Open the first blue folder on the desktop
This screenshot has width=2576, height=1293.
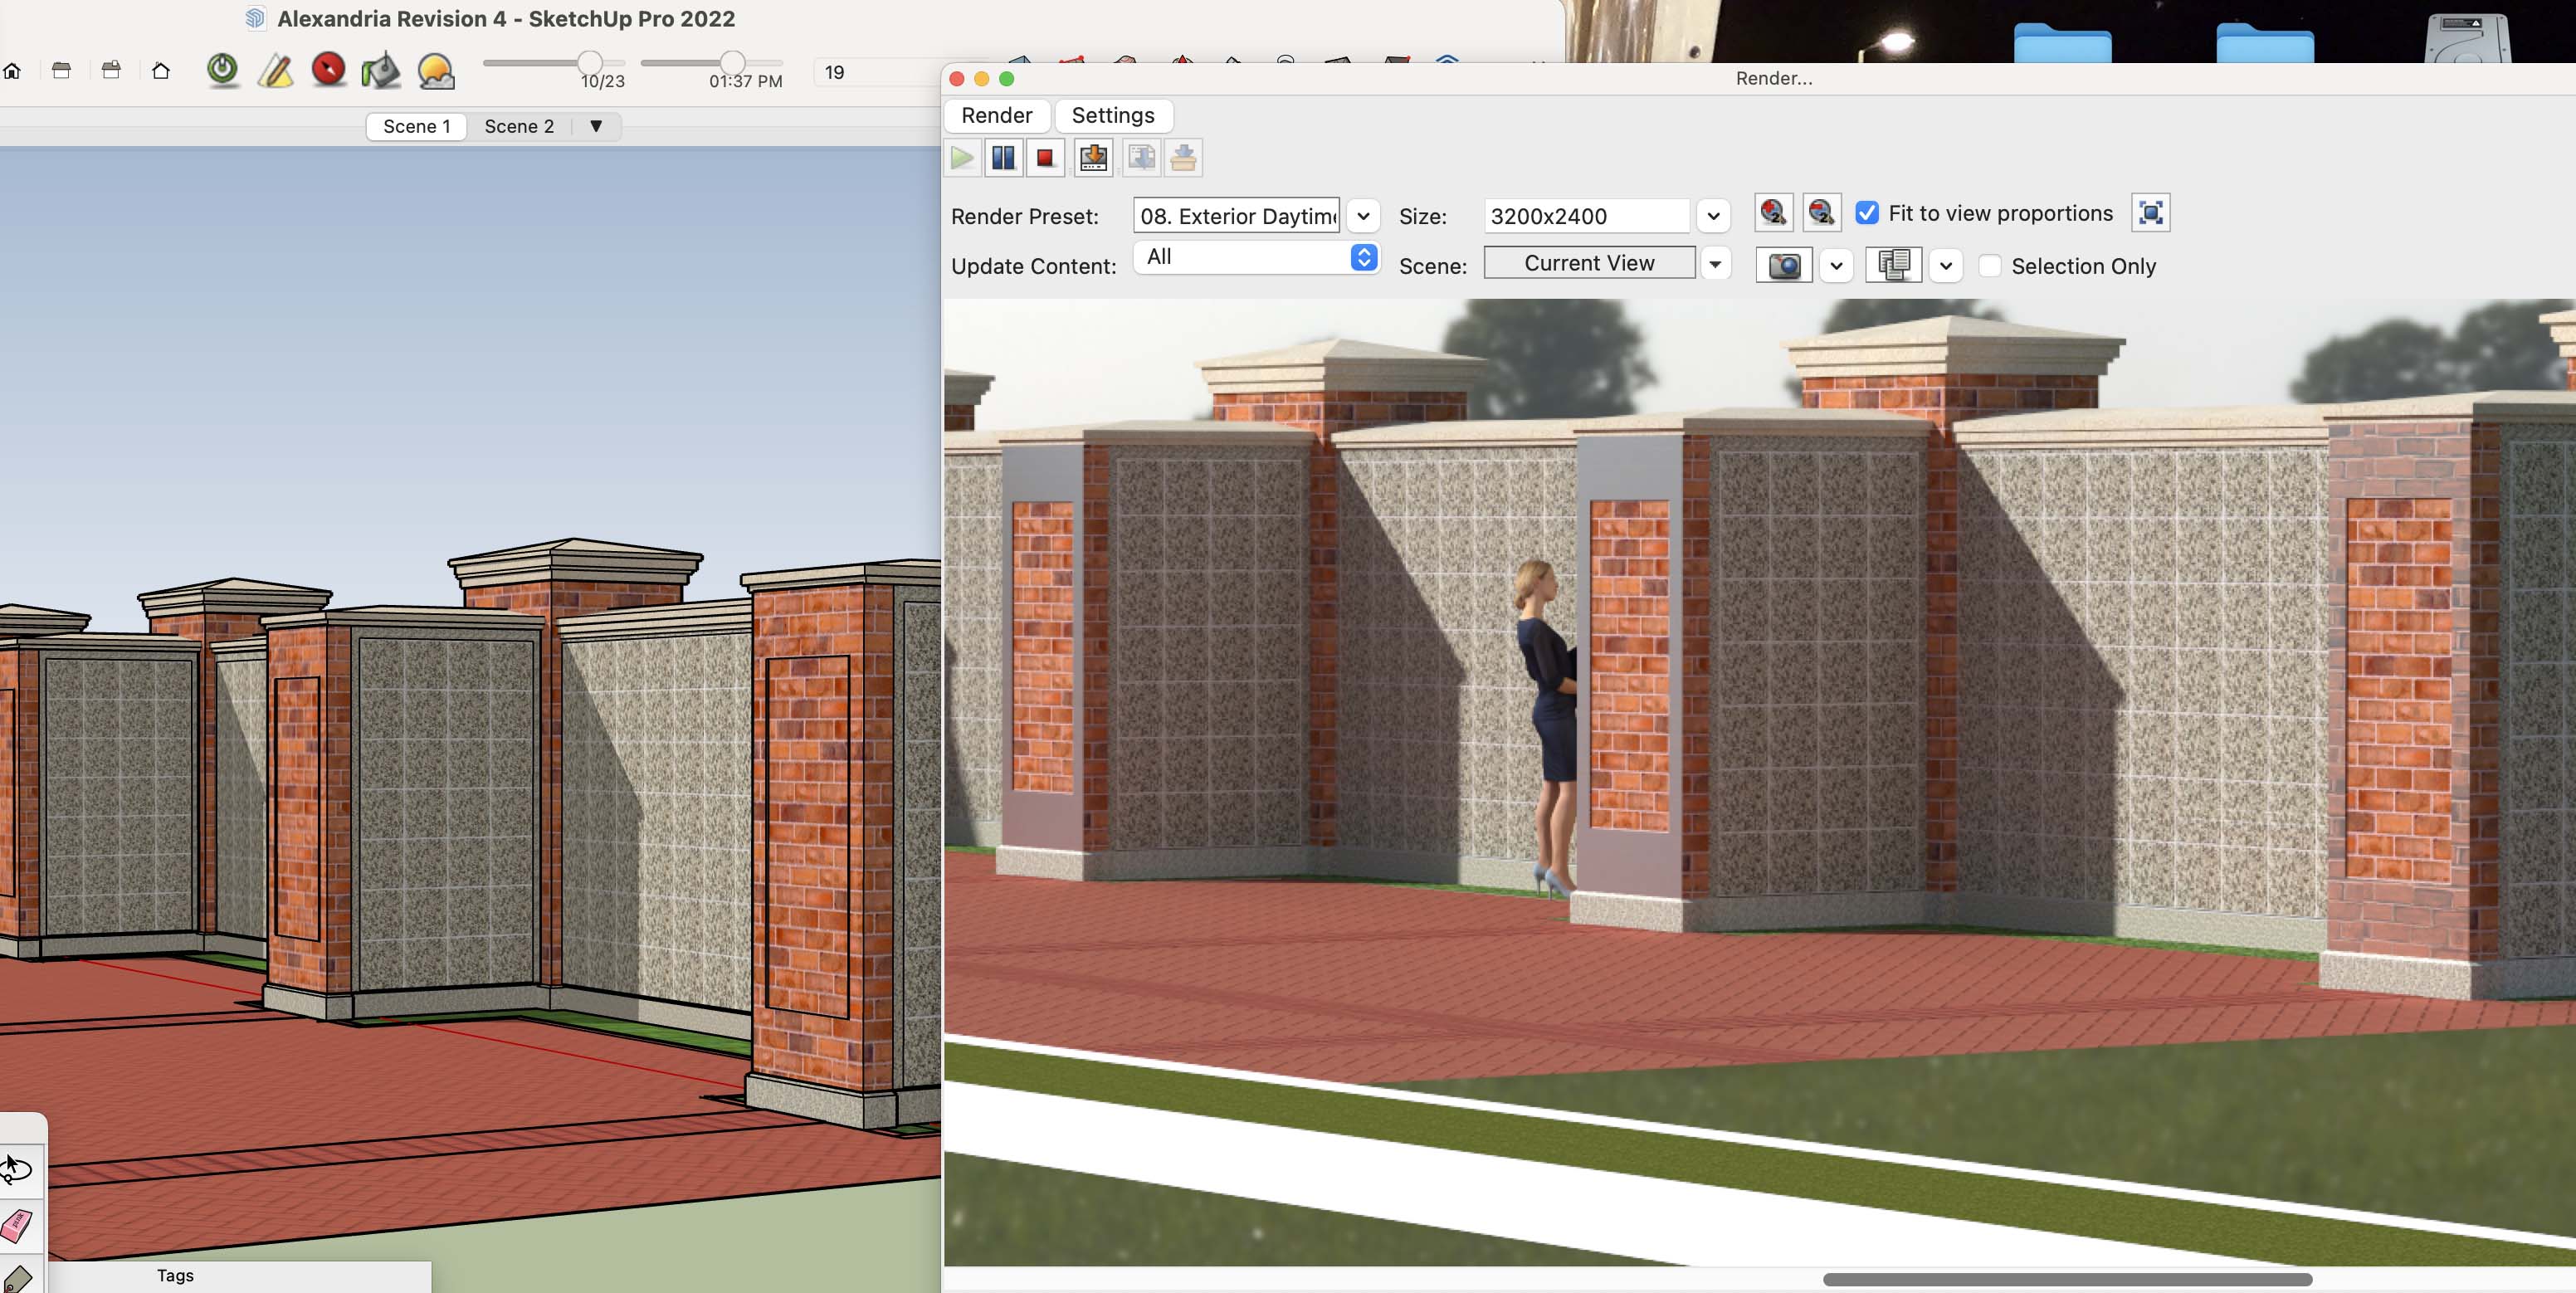pos(2063,42)
